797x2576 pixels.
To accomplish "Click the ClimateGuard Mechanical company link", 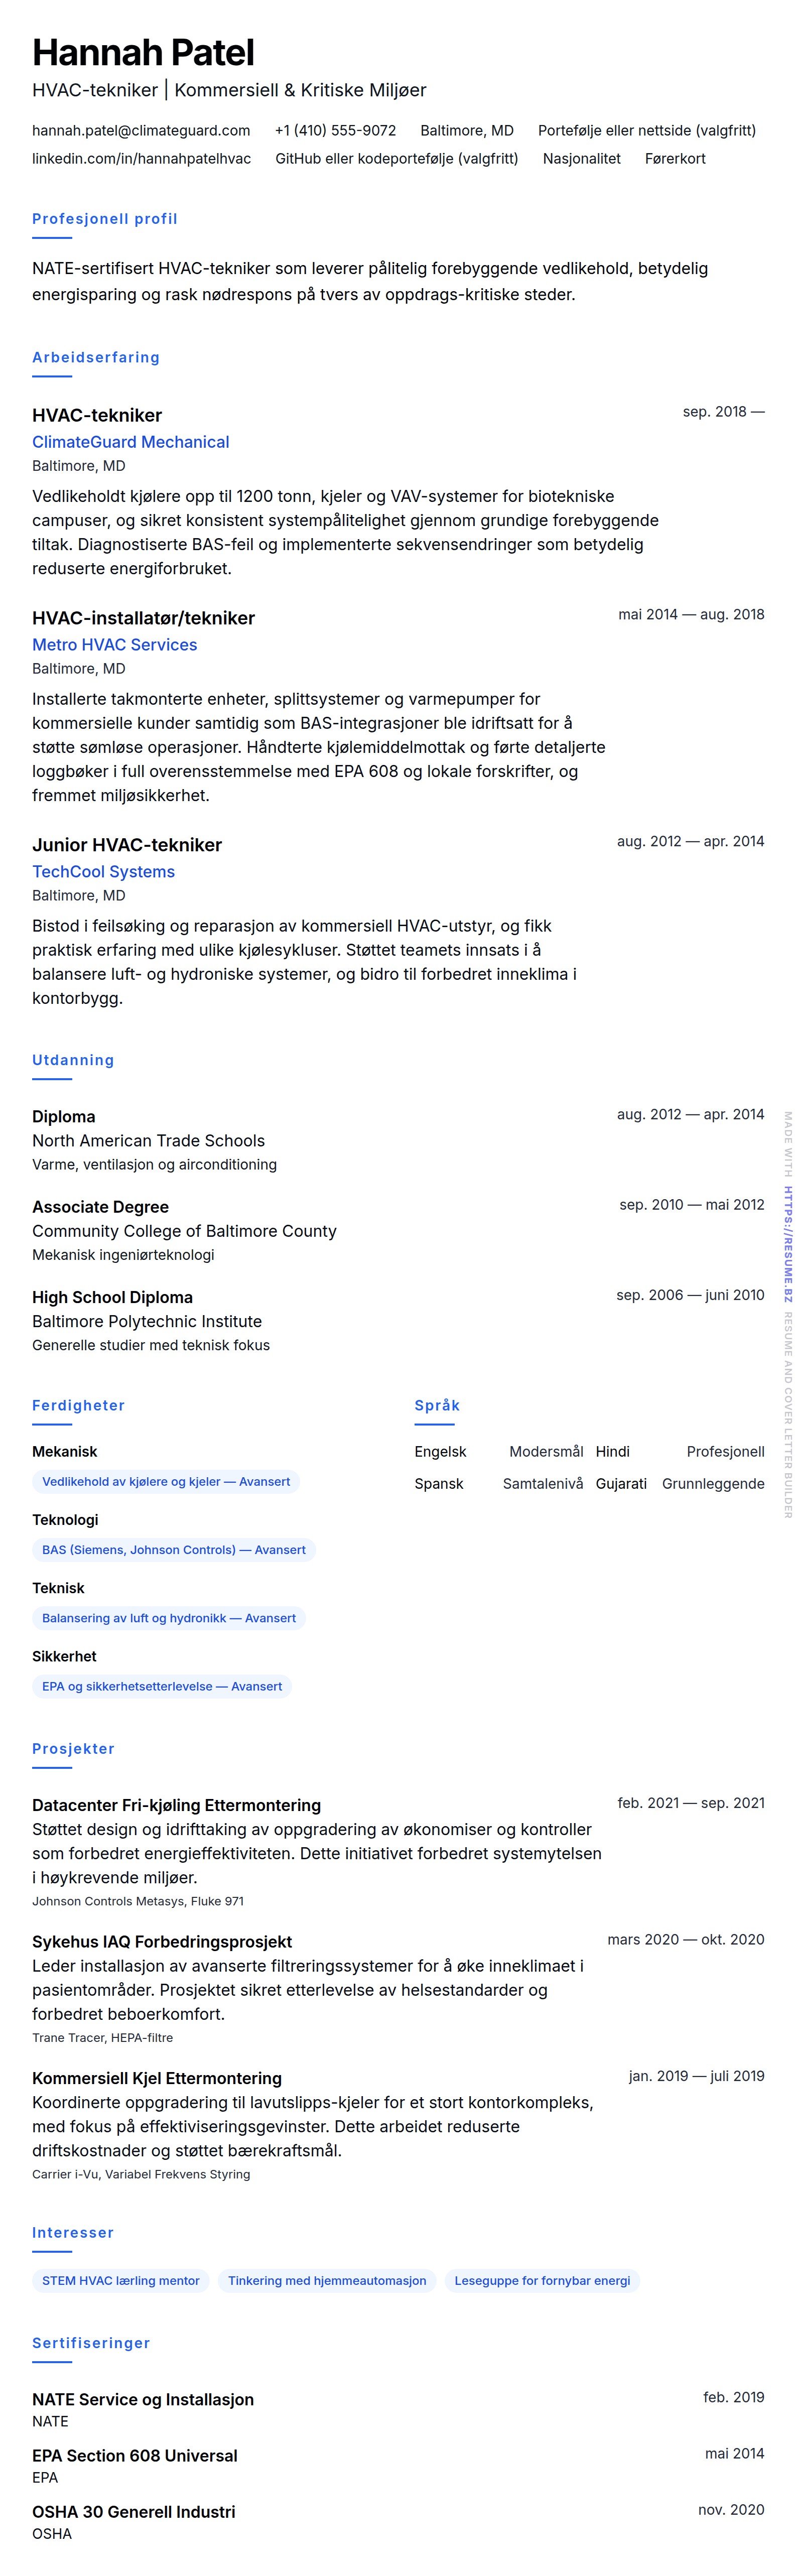I will [130, 442].
